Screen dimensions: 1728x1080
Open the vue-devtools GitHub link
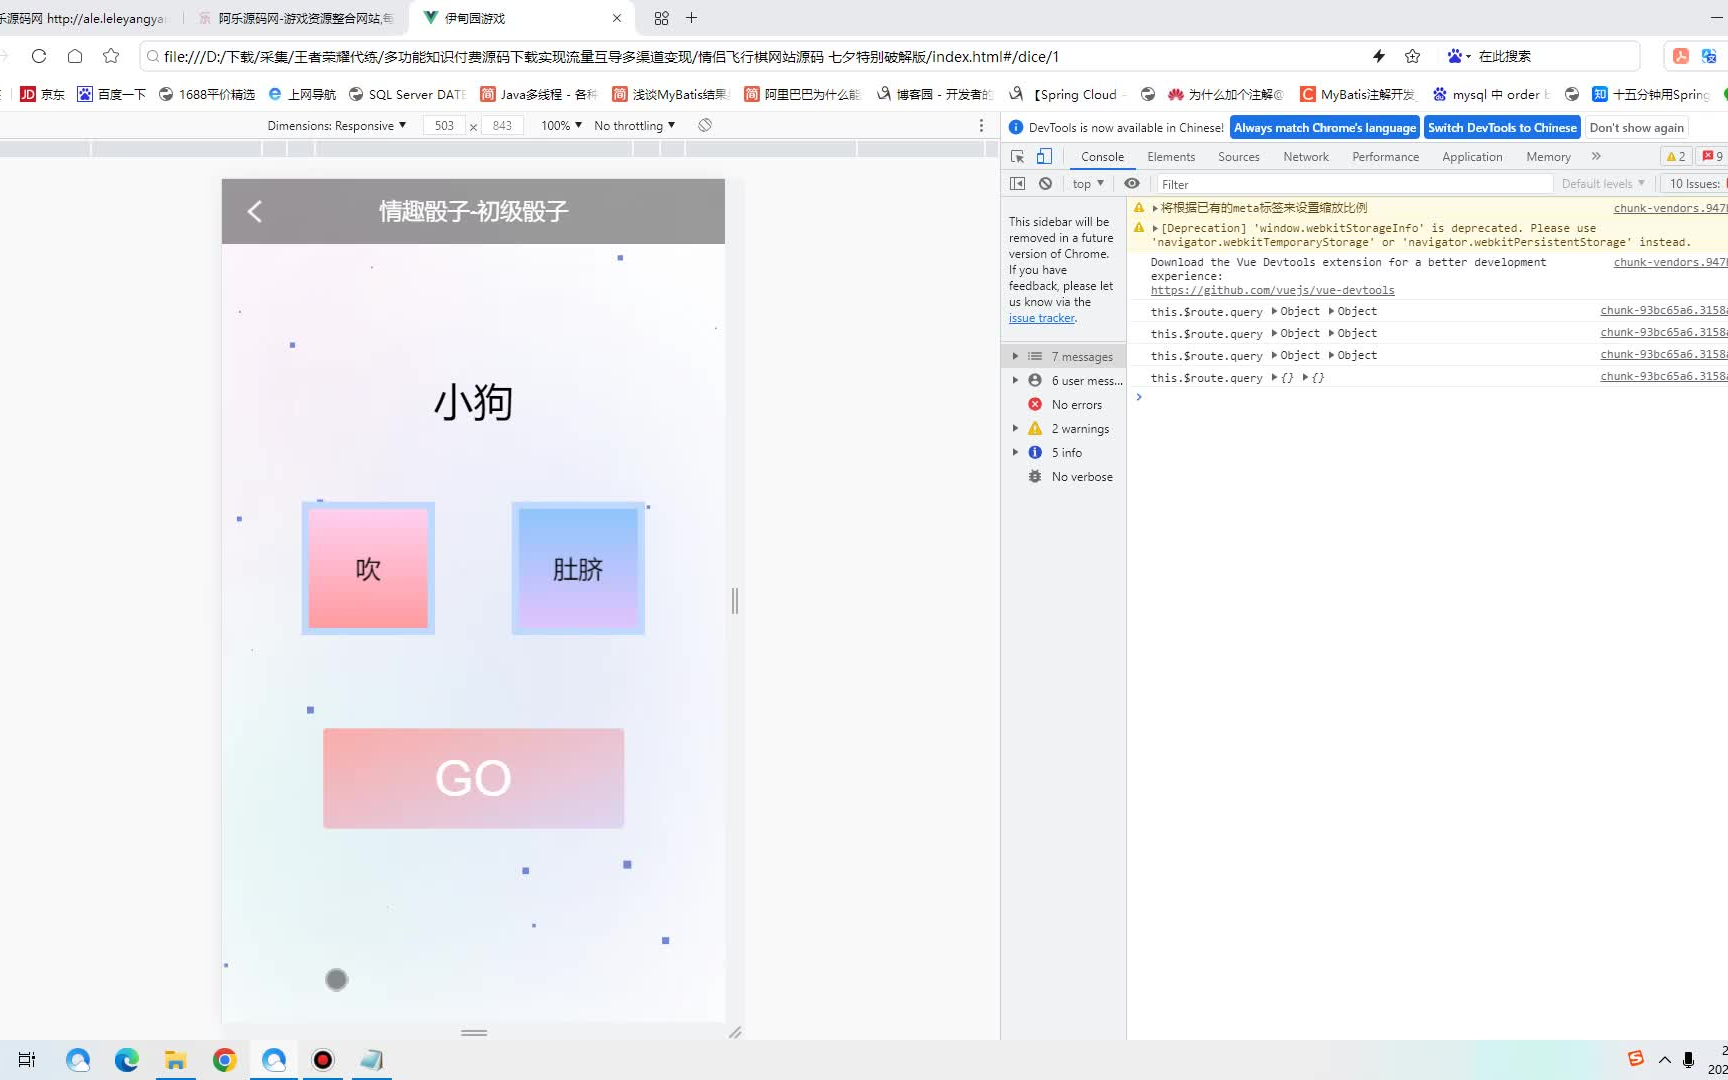[x=1272, y=290]
